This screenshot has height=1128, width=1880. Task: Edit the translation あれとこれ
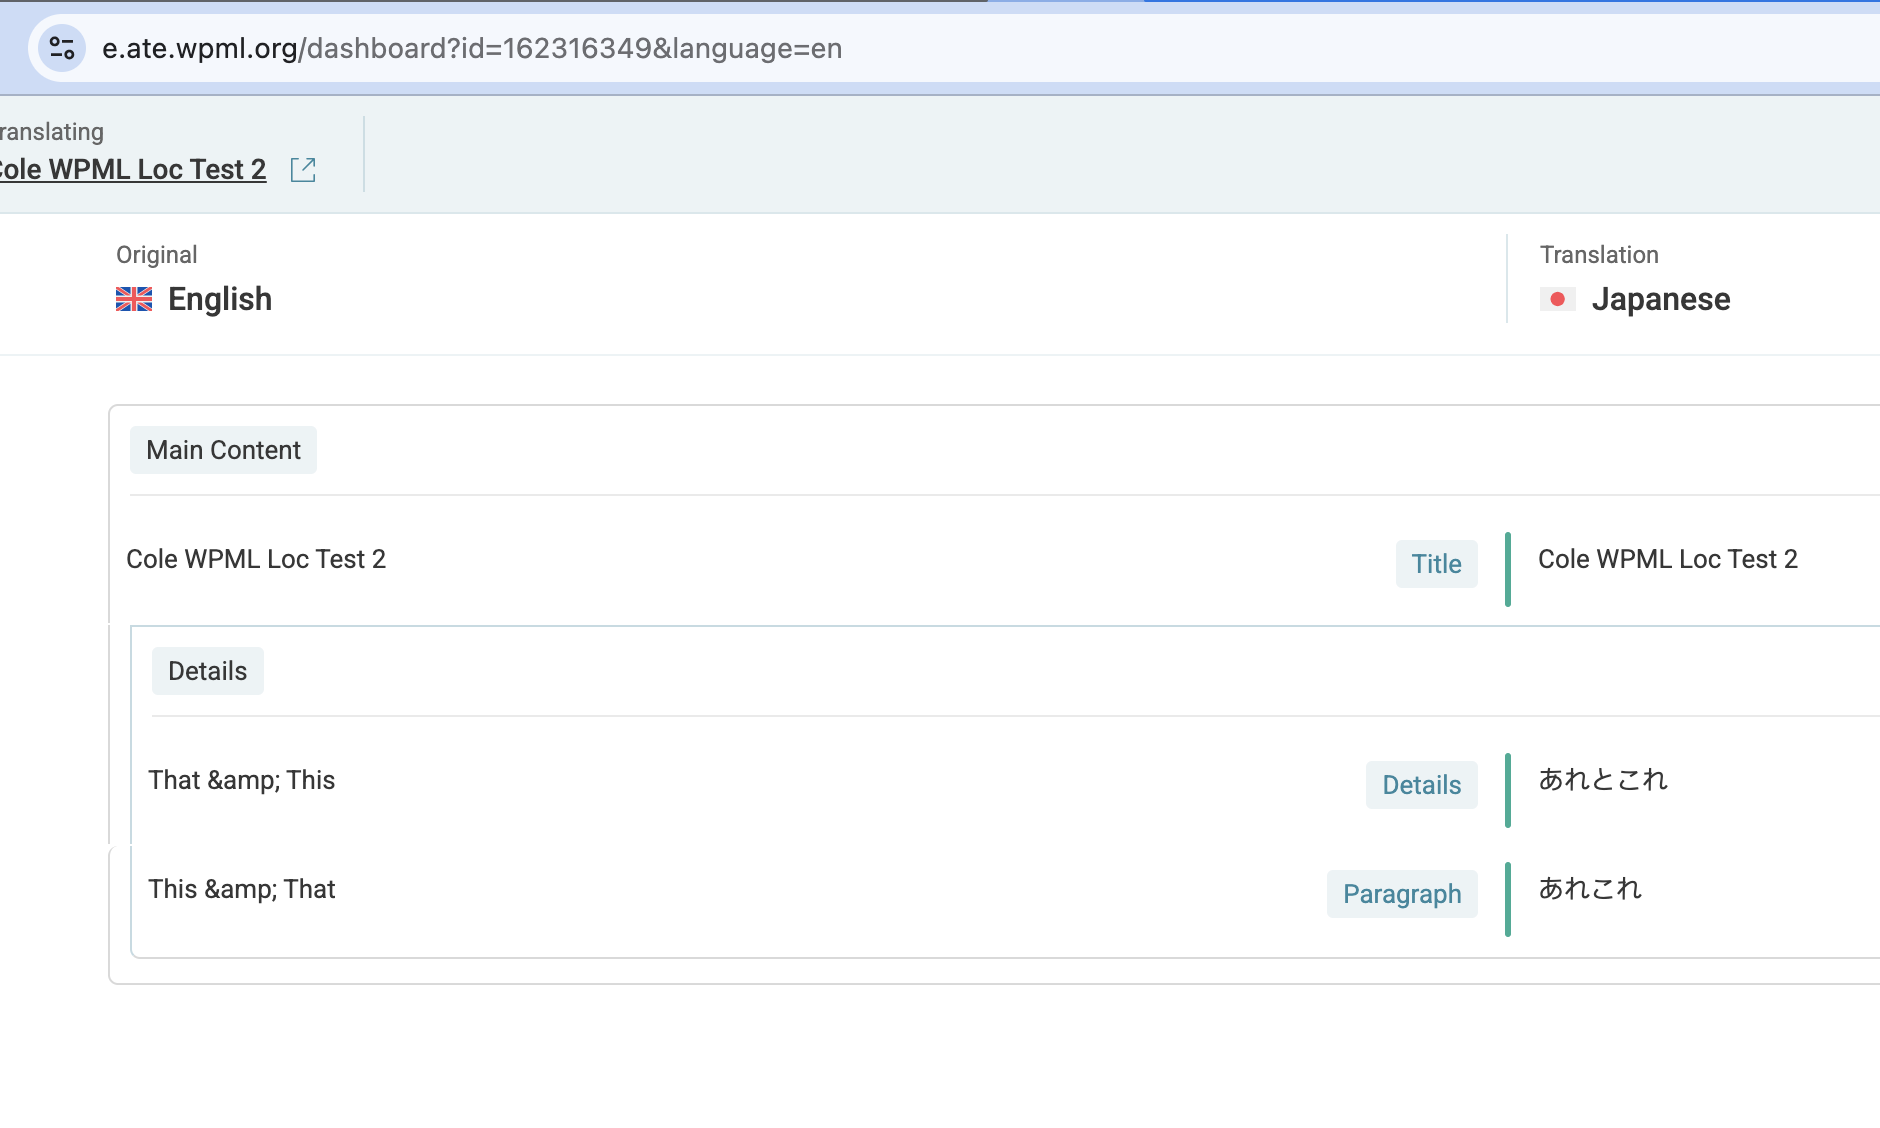[1603, 780]
